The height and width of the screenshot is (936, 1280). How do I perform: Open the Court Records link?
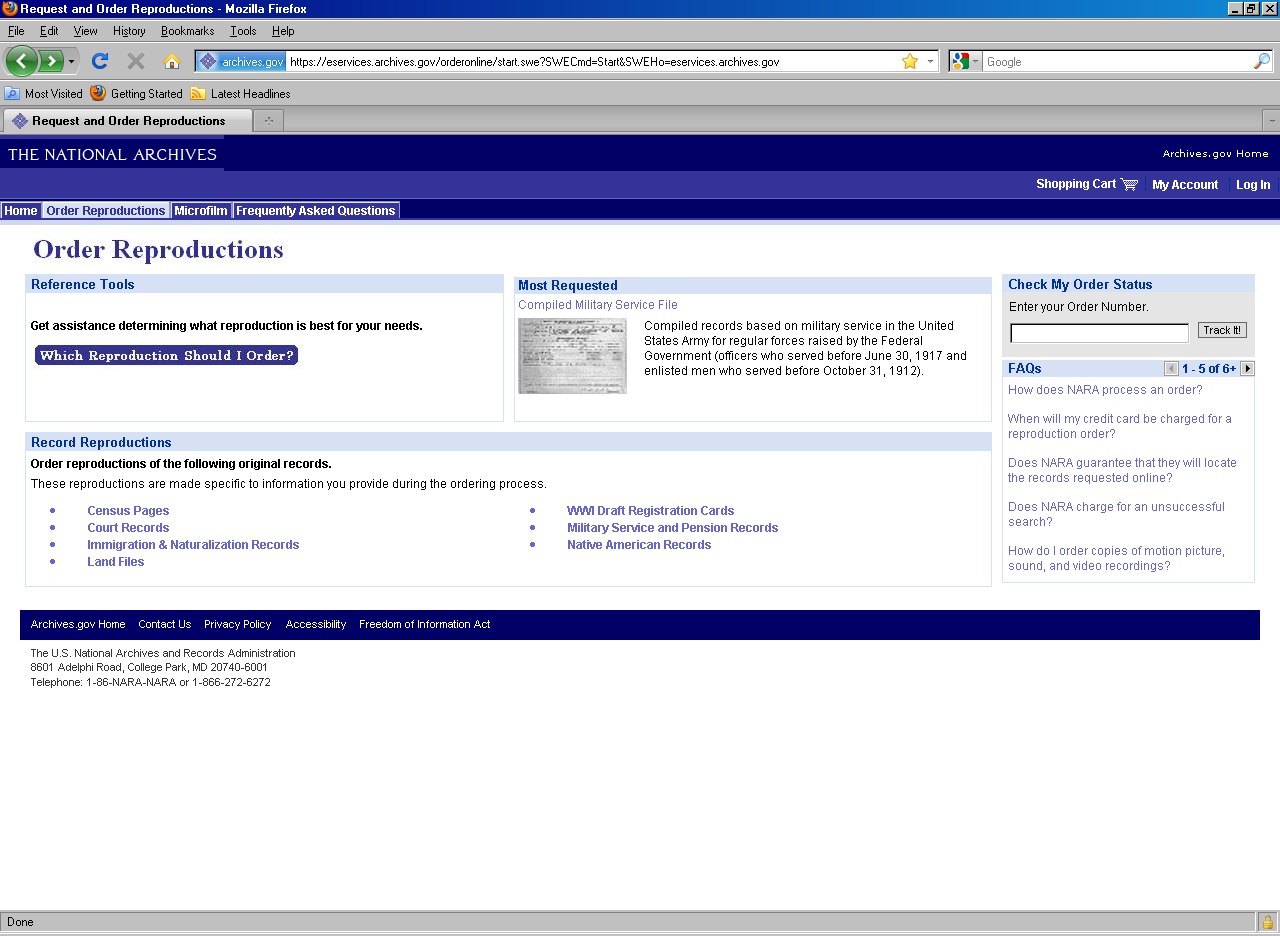click(128, 528)
